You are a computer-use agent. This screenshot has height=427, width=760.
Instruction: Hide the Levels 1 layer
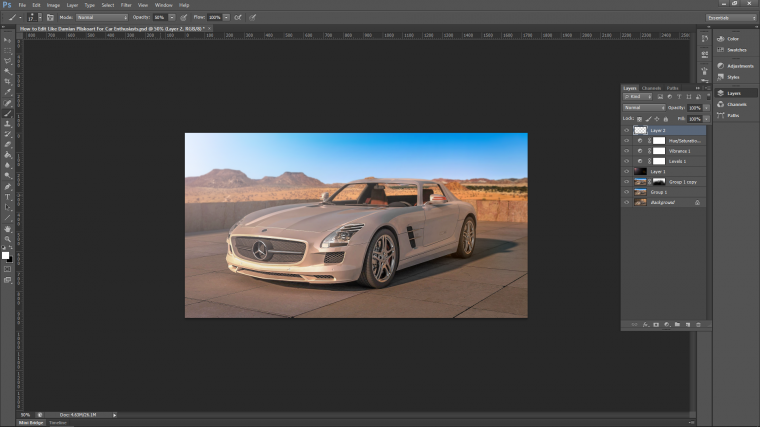627,161
